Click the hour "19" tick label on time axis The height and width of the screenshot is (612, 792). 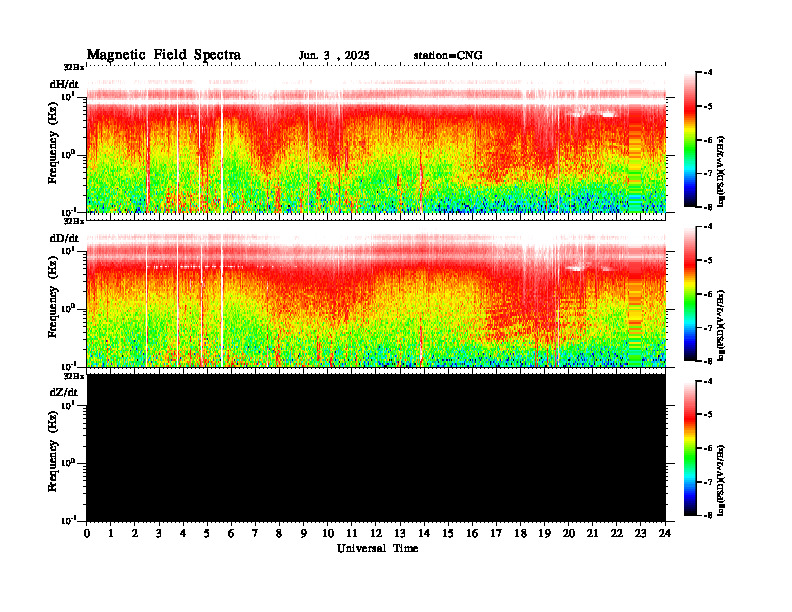[544, 533]
